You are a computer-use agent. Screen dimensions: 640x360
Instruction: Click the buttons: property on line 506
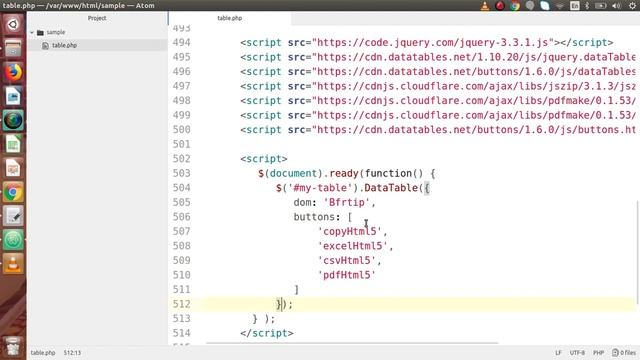(x=317, y=217)
